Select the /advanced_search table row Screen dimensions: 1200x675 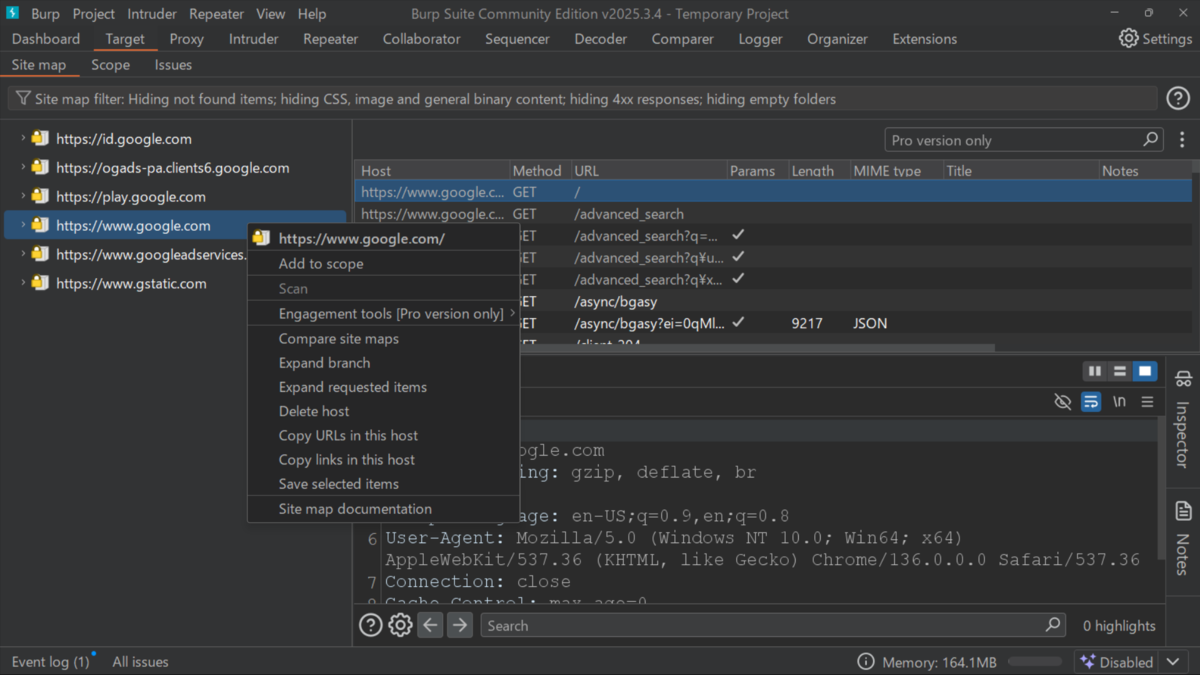pos(773,214)
